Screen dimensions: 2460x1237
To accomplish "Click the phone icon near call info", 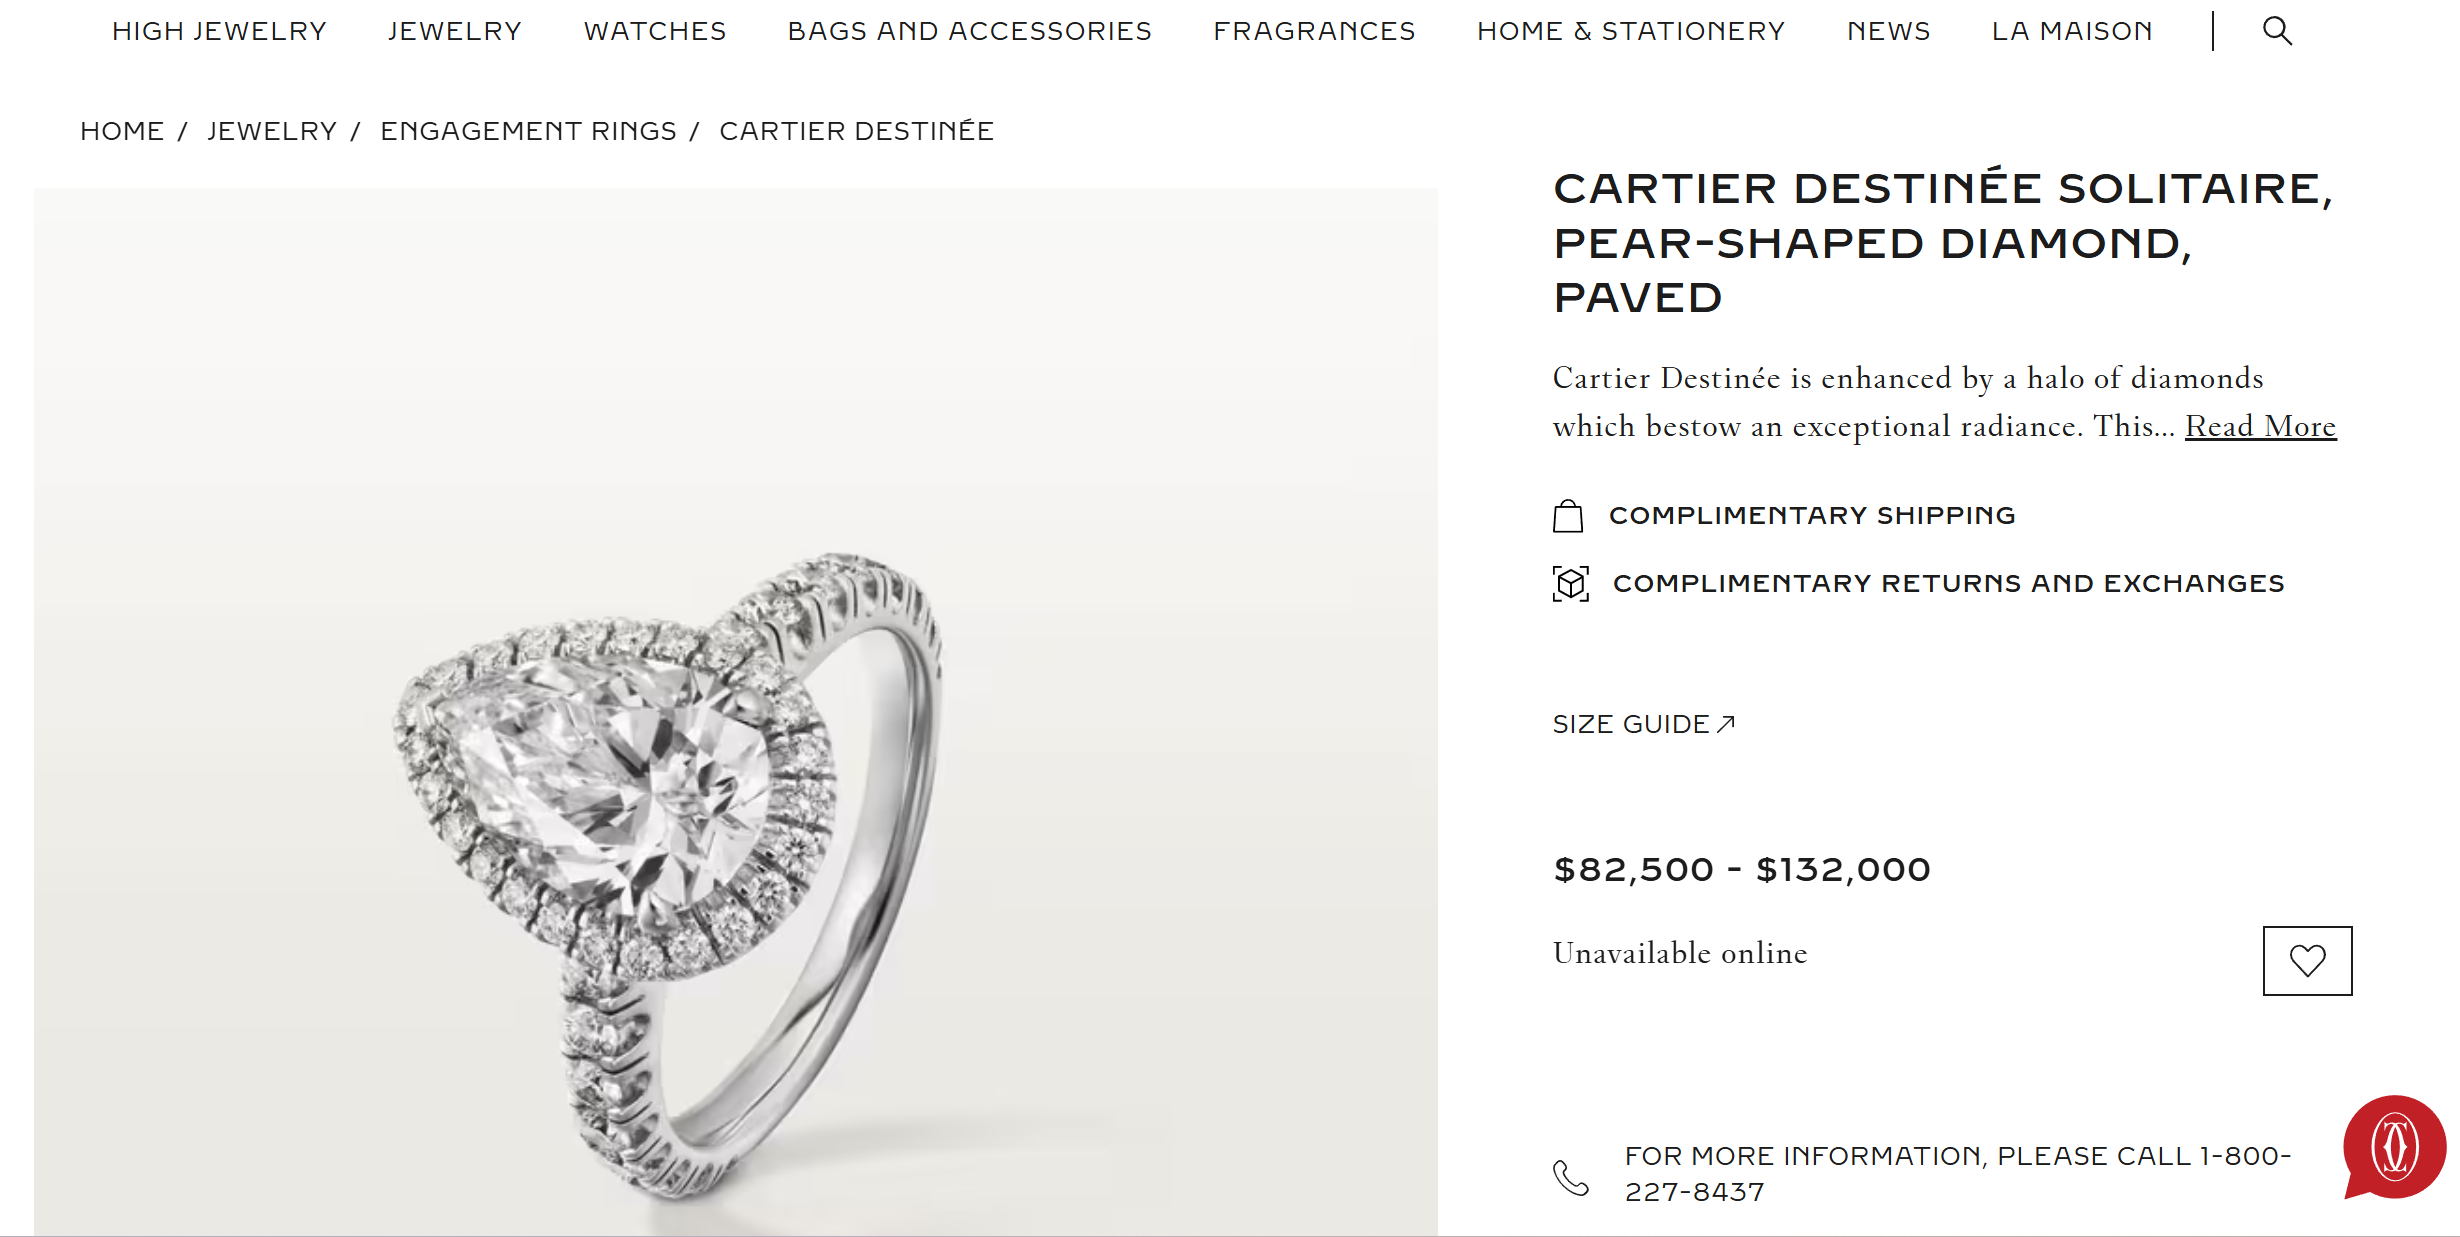I will tap(1570, 1177).
